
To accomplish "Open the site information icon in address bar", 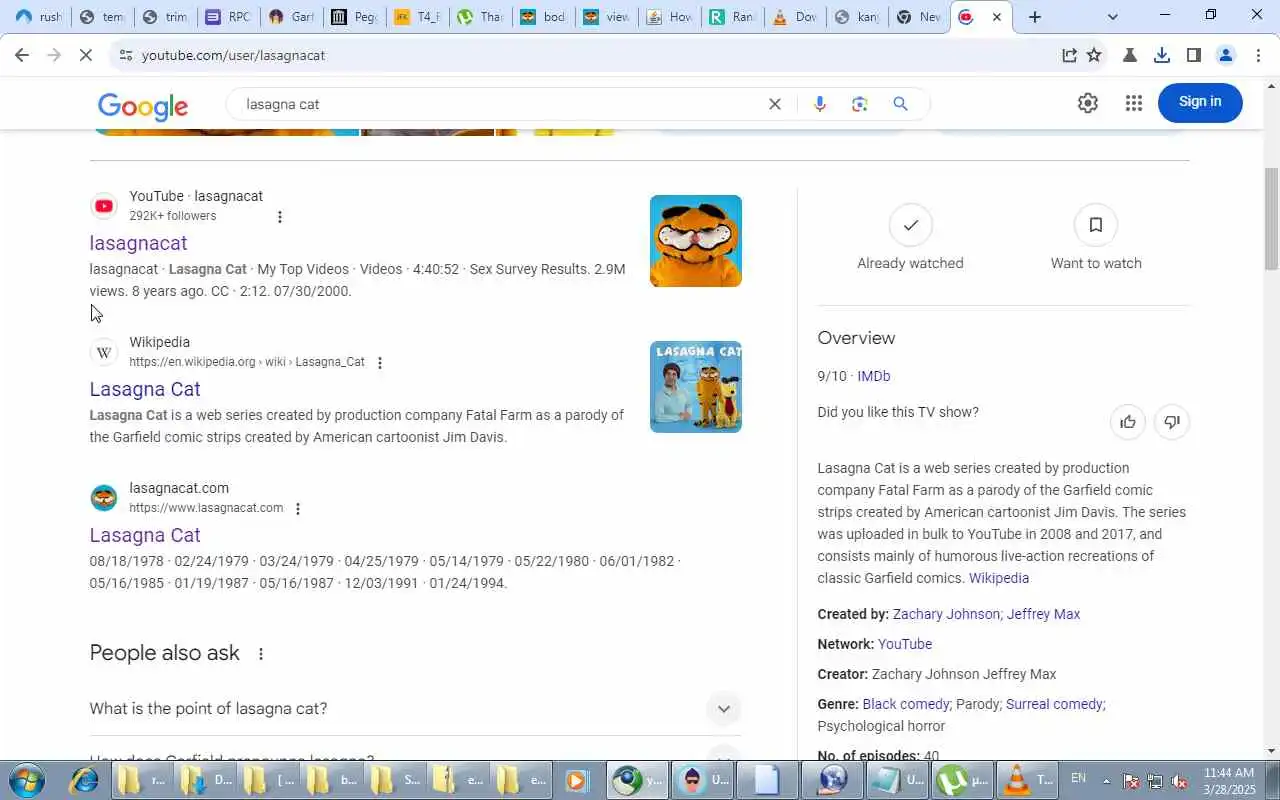I will (125, 55).
